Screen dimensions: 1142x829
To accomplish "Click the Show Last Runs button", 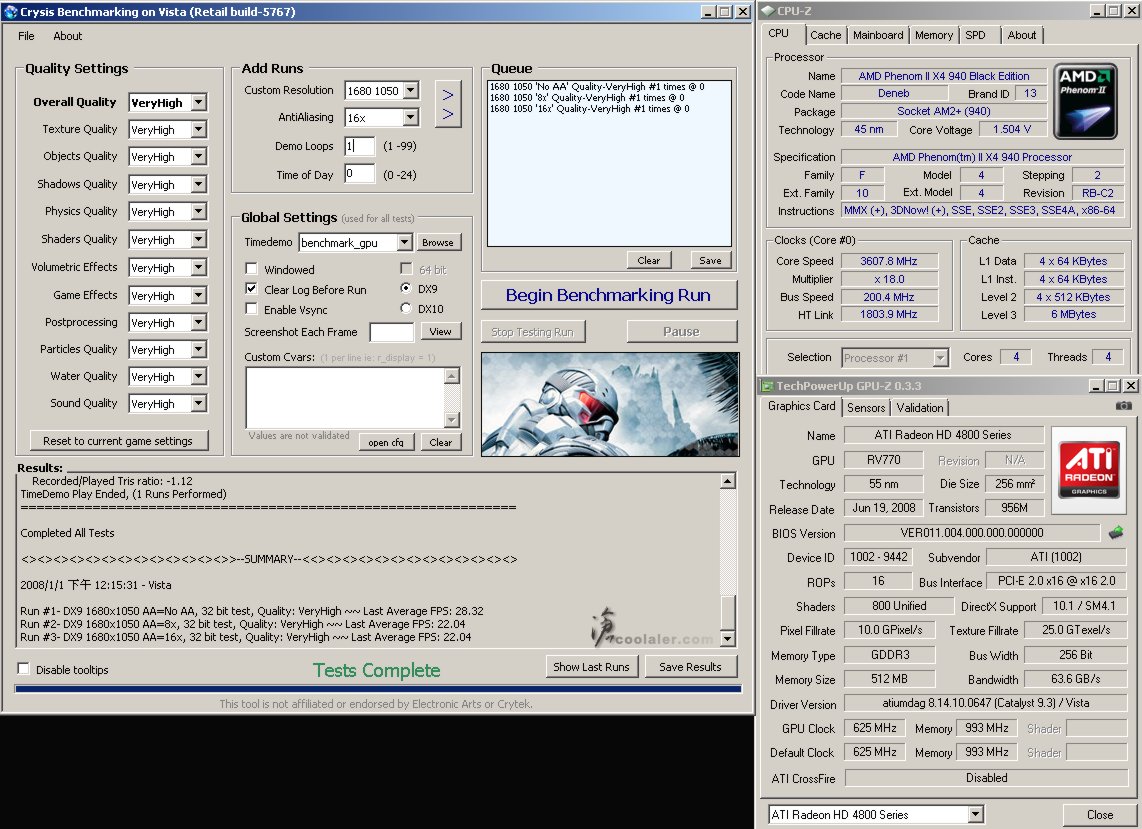I will tap(591, 667).
